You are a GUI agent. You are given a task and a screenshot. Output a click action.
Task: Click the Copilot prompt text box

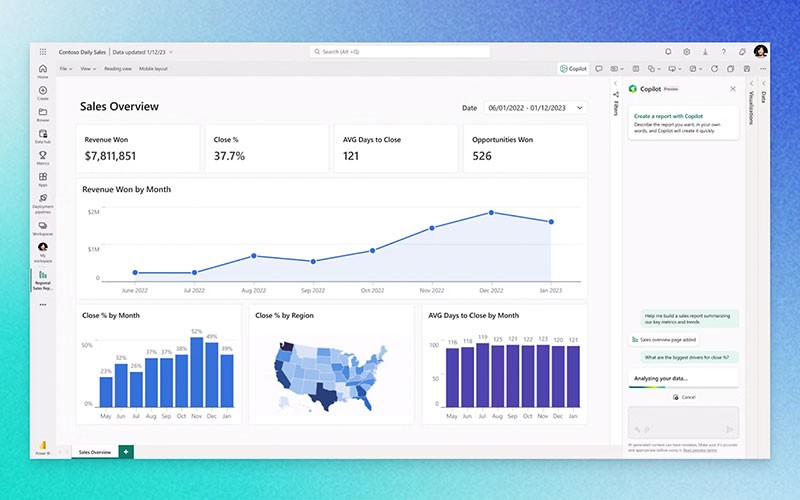pyautogui.click(x=683, y=420)
